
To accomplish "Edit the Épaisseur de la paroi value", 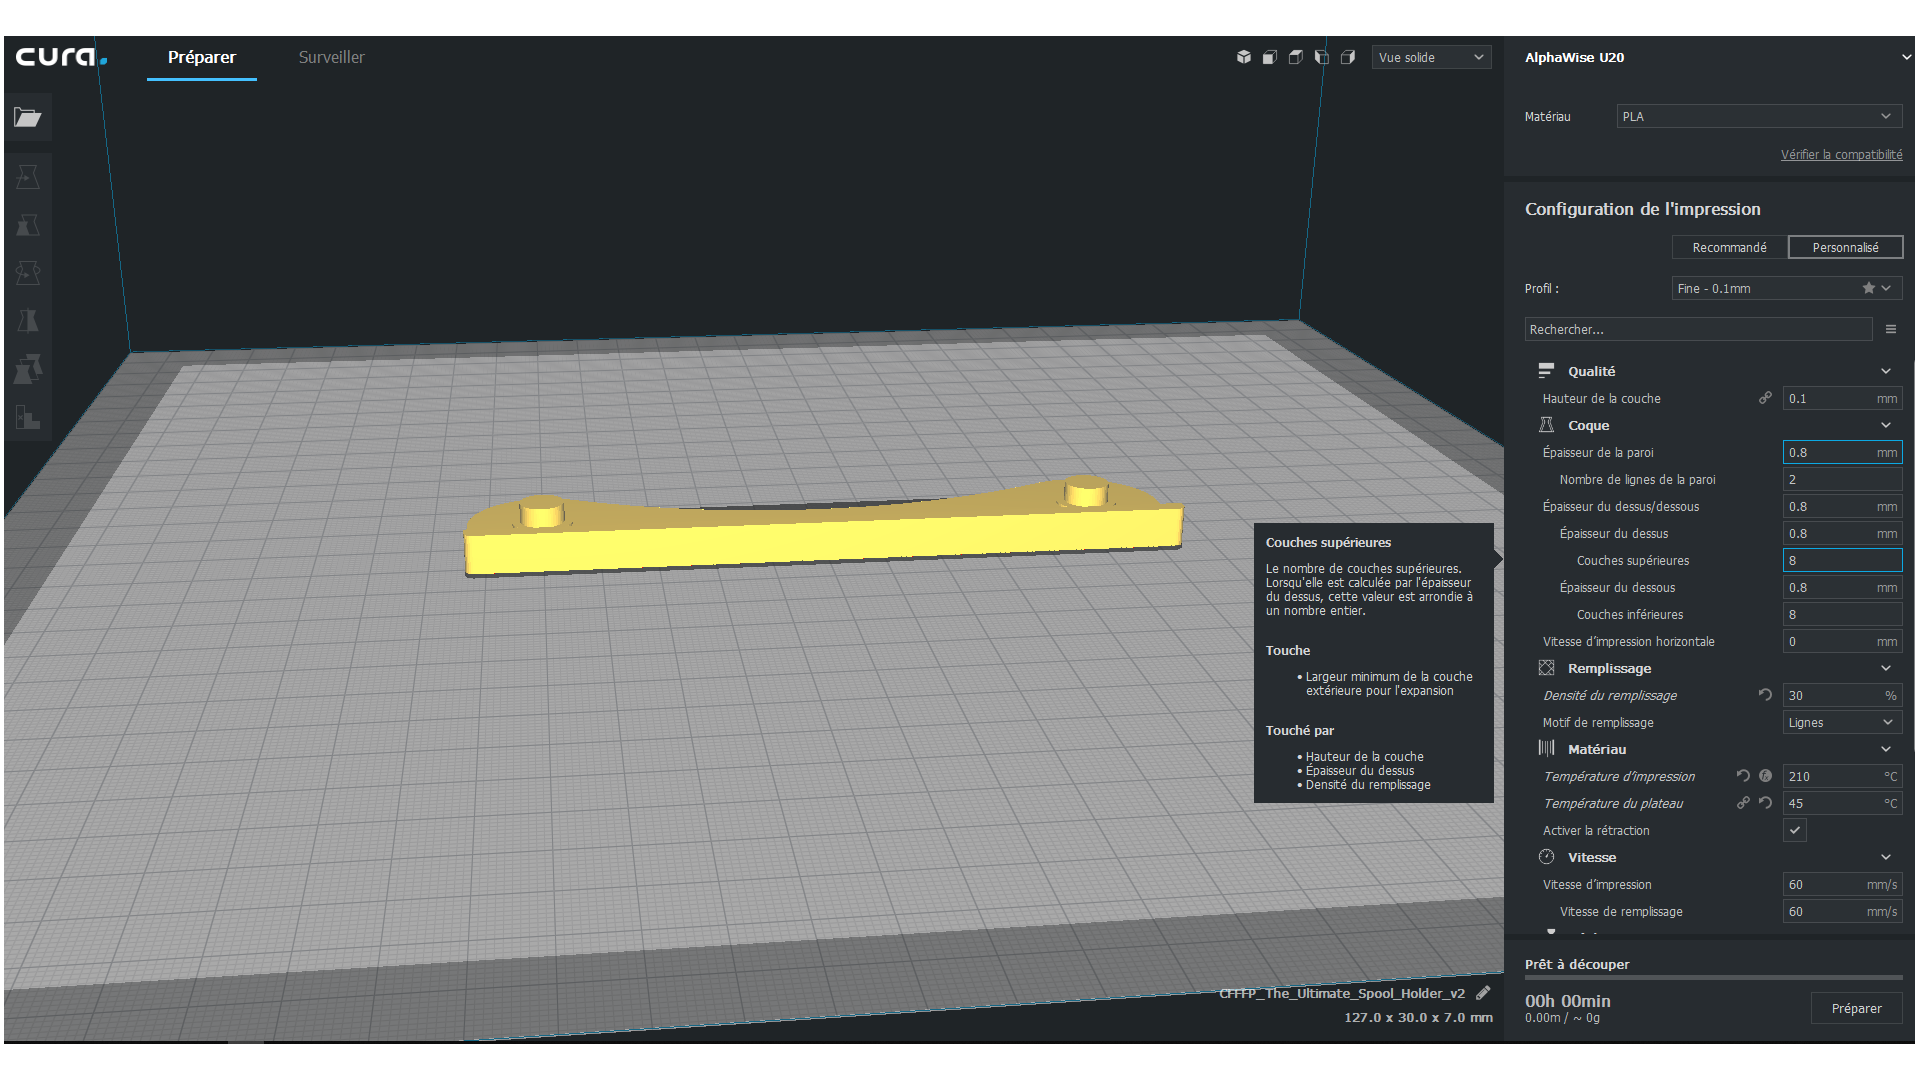I will pos(1842,452).
